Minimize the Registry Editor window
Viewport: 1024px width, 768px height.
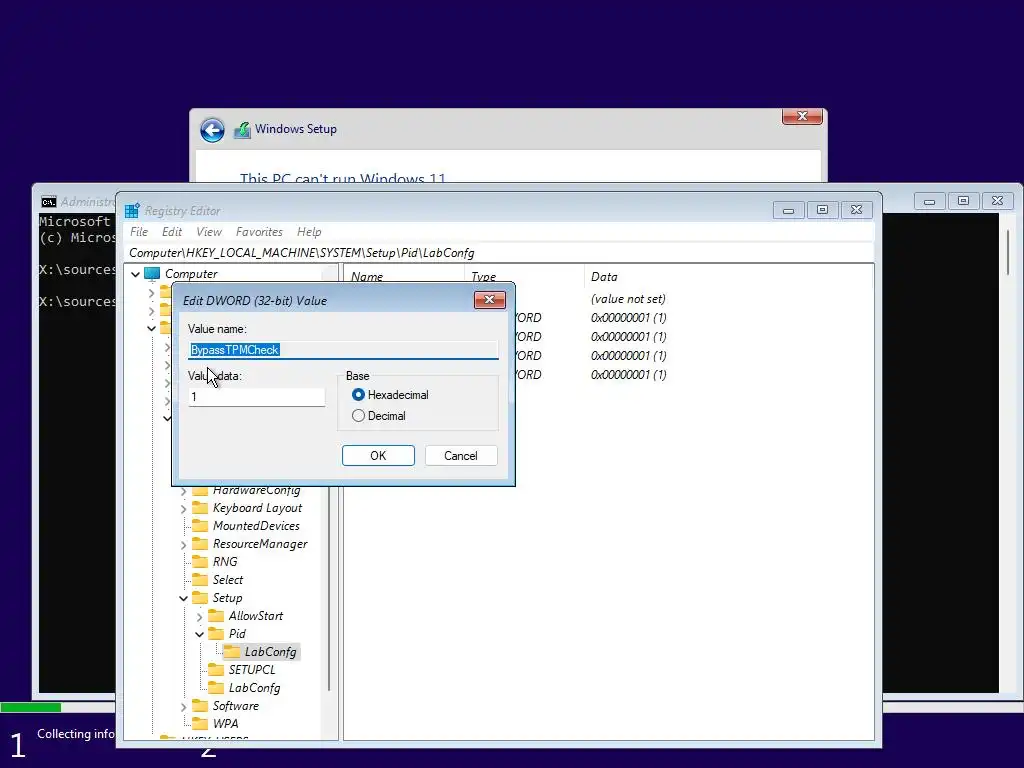[x=788, y=210]
